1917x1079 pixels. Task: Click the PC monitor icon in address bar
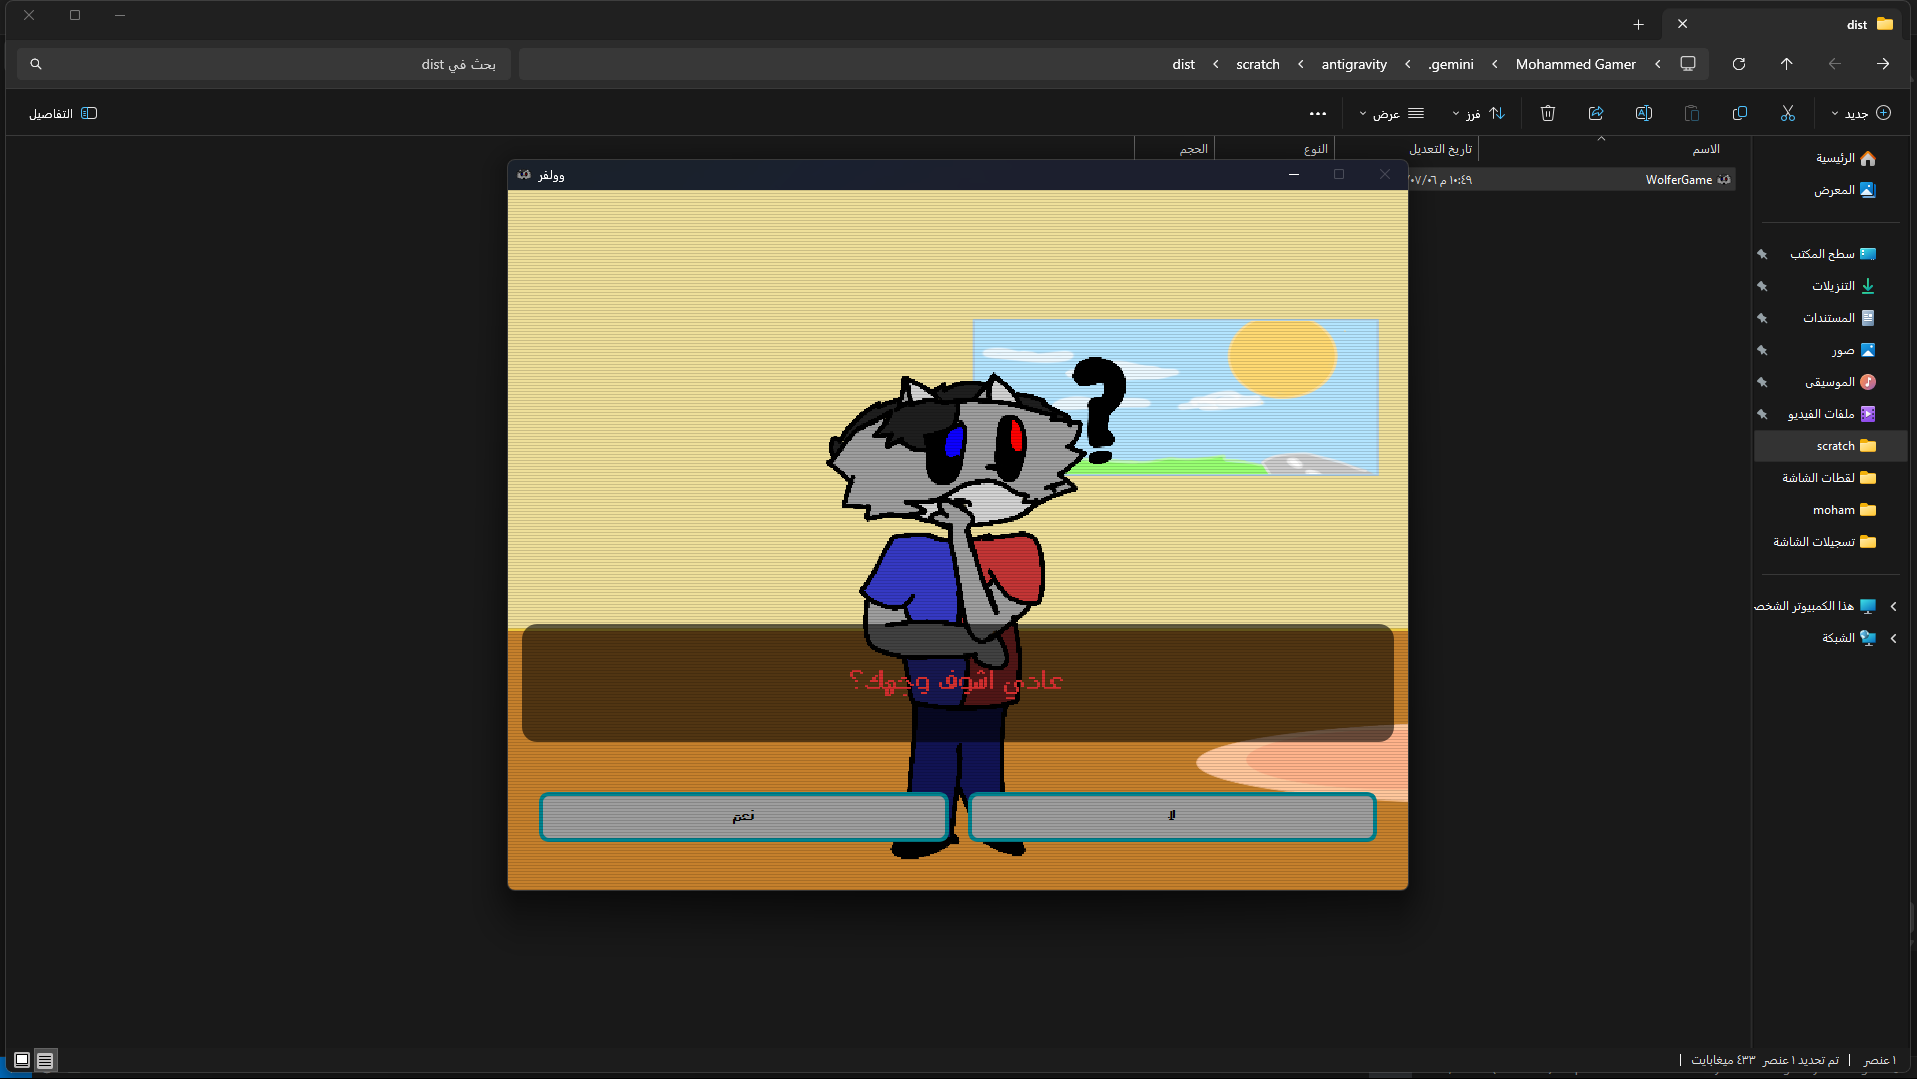point(1688,64)
